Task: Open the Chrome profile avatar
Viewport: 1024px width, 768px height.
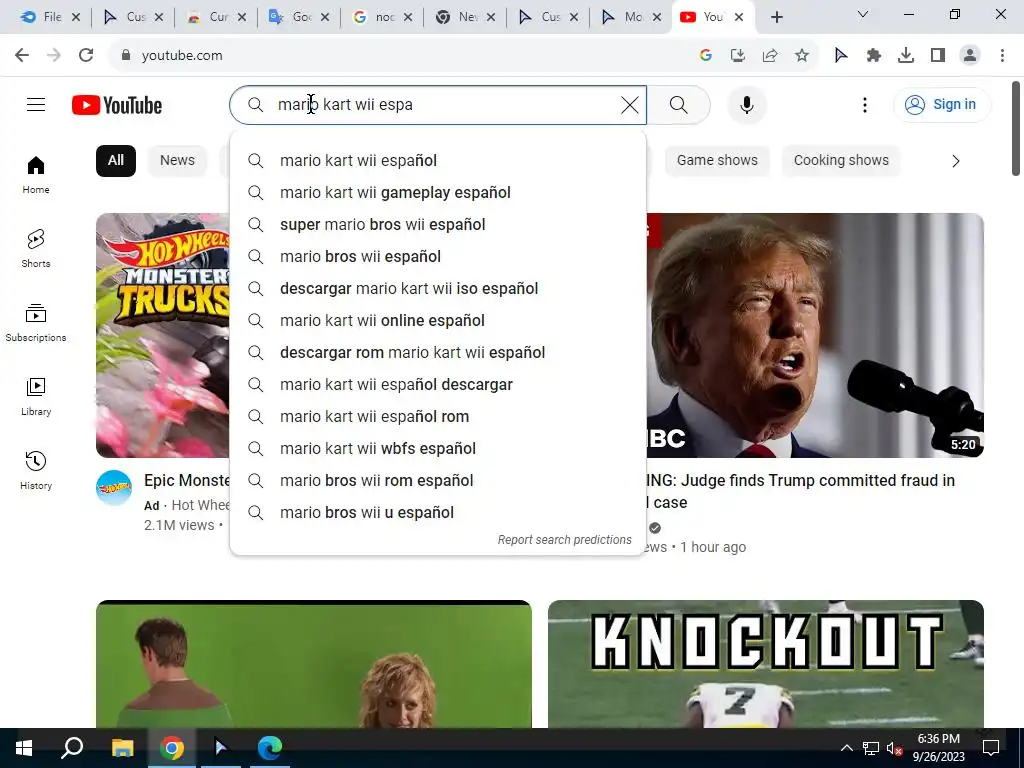Action: [x=970, y=56]
